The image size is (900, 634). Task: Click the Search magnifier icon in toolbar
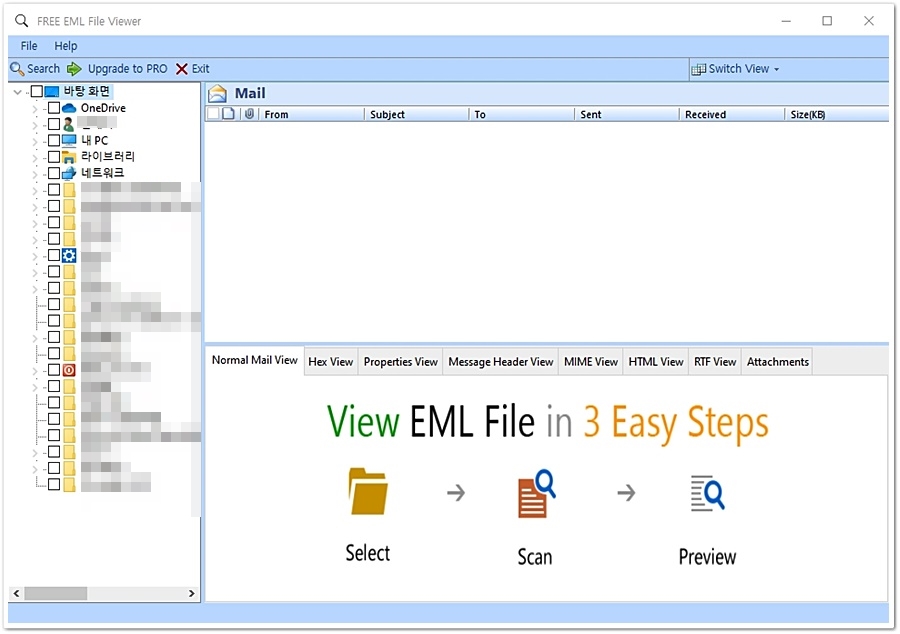17,69
